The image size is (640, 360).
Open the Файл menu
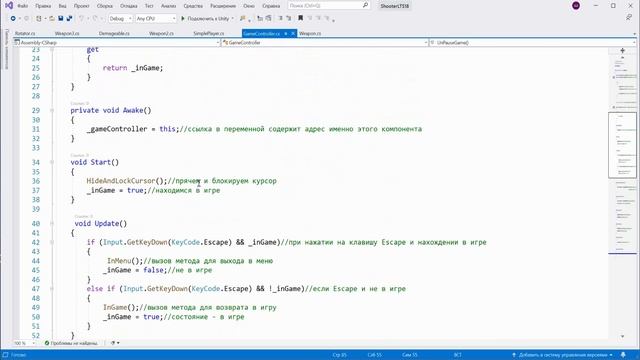coord(22,6)
